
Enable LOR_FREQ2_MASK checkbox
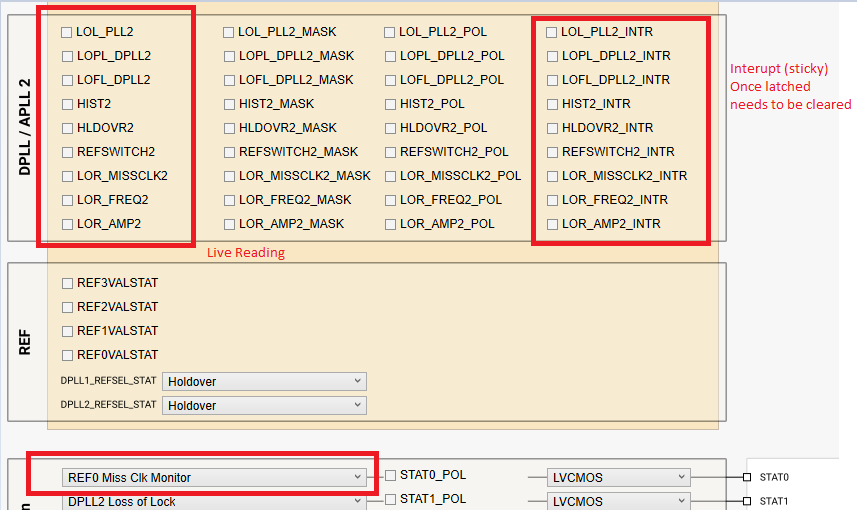[x=229, y=201]
